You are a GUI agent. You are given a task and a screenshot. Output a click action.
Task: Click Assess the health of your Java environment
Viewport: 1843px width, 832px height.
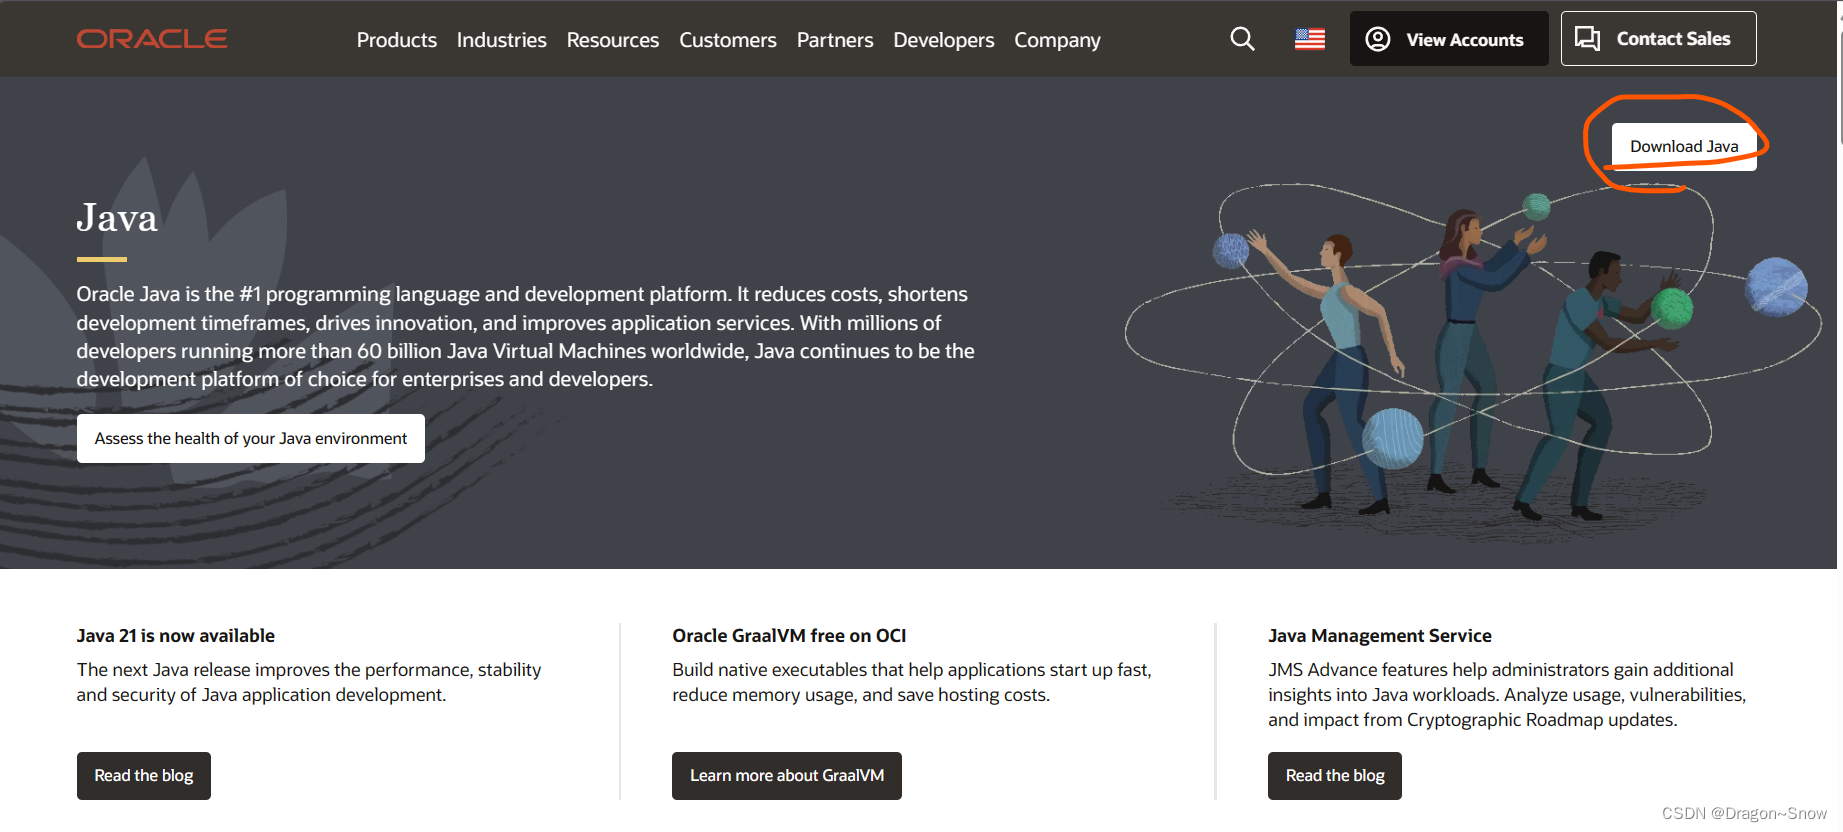[251, 439]
